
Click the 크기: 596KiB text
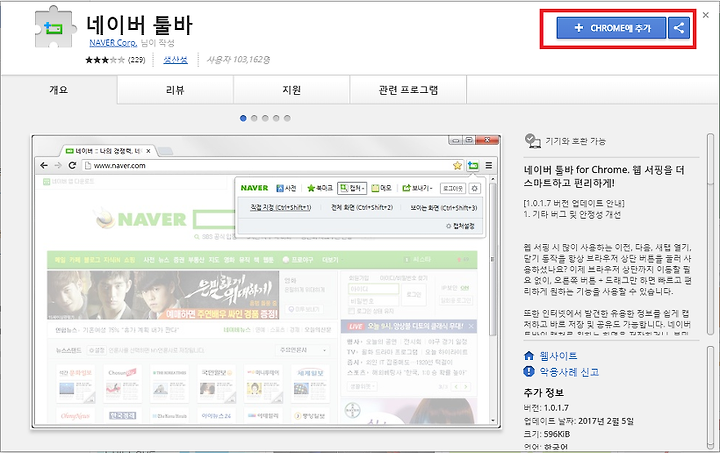click(547, 434)
